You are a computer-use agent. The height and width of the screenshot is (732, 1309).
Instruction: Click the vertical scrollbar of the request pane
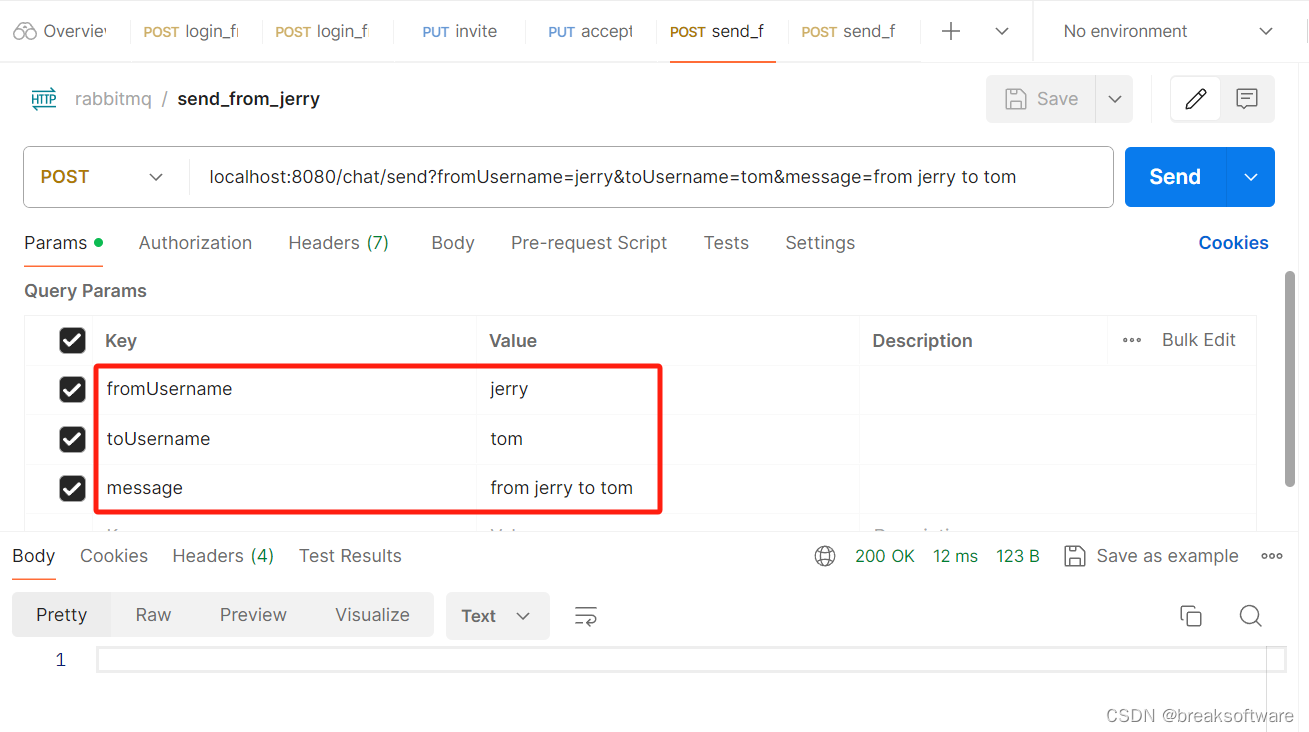click(x=1289, y=378)
